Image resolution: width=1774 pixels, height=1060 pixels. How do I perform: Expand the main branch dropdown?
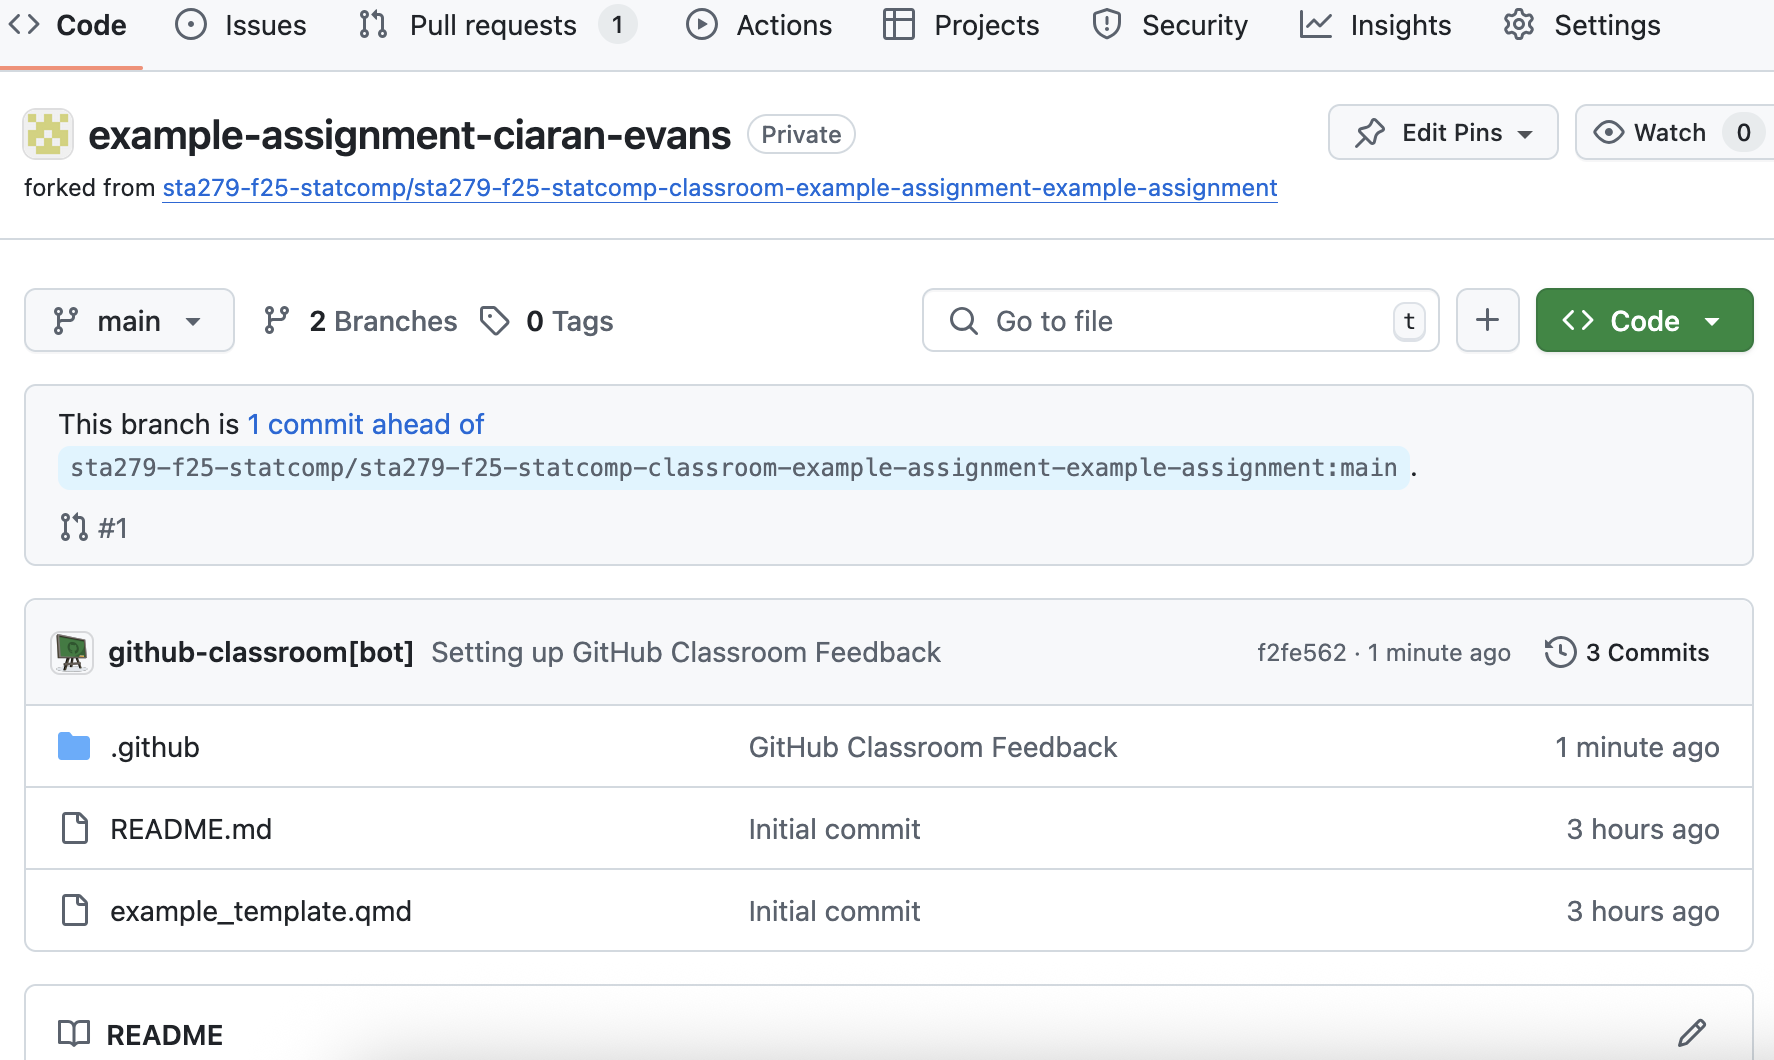tap(129, 321)
